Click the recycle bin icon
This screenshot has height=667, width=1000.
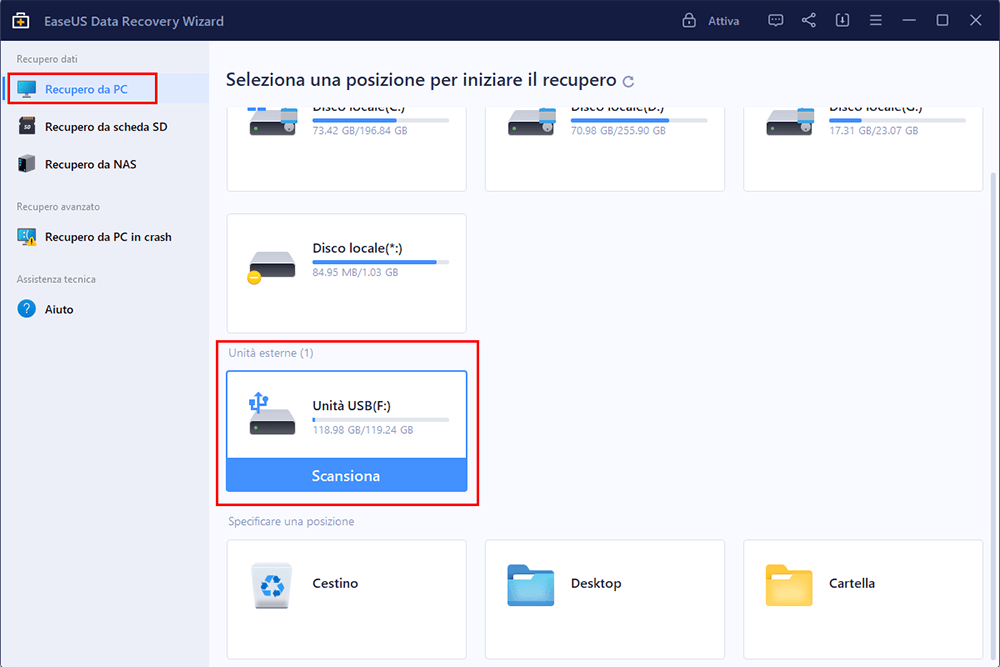pyautogui.click(x=272, y=585)
